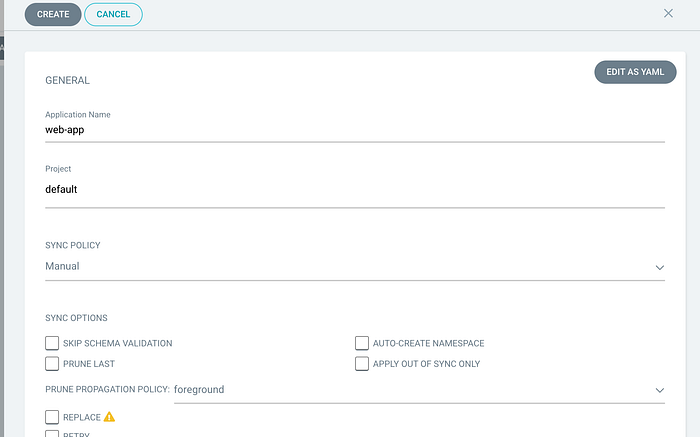The image size is (700, 437).
Task: Click the Project field showing default
Action: (x=355, y=189)
